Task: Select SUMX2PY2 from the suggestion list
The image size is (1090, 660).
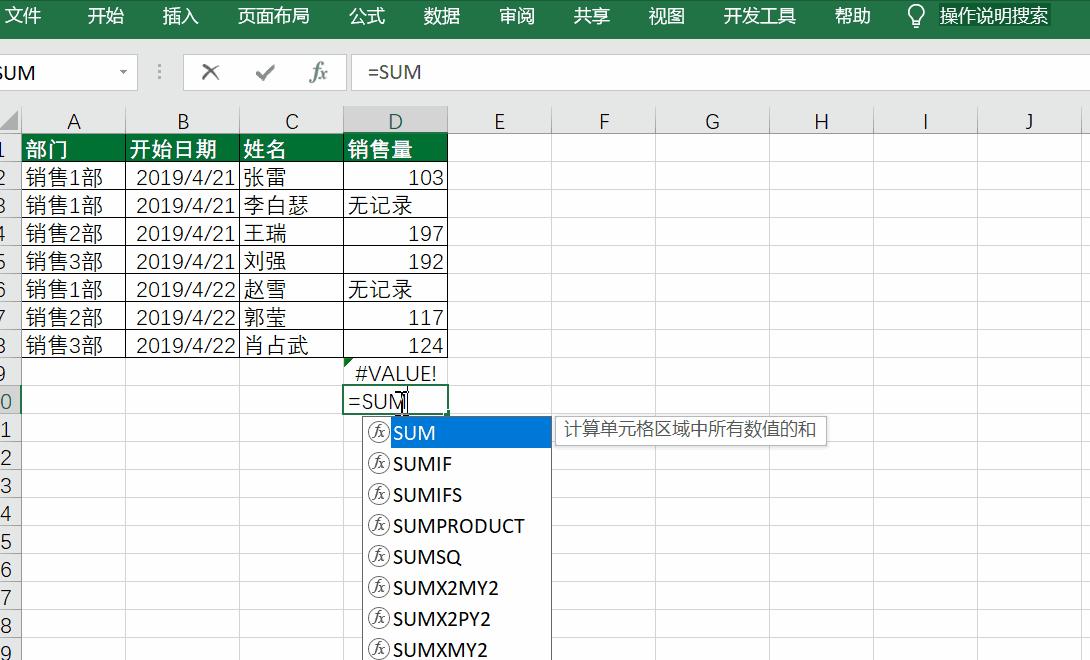Action: pyautogui.click(x=442, y=618)
